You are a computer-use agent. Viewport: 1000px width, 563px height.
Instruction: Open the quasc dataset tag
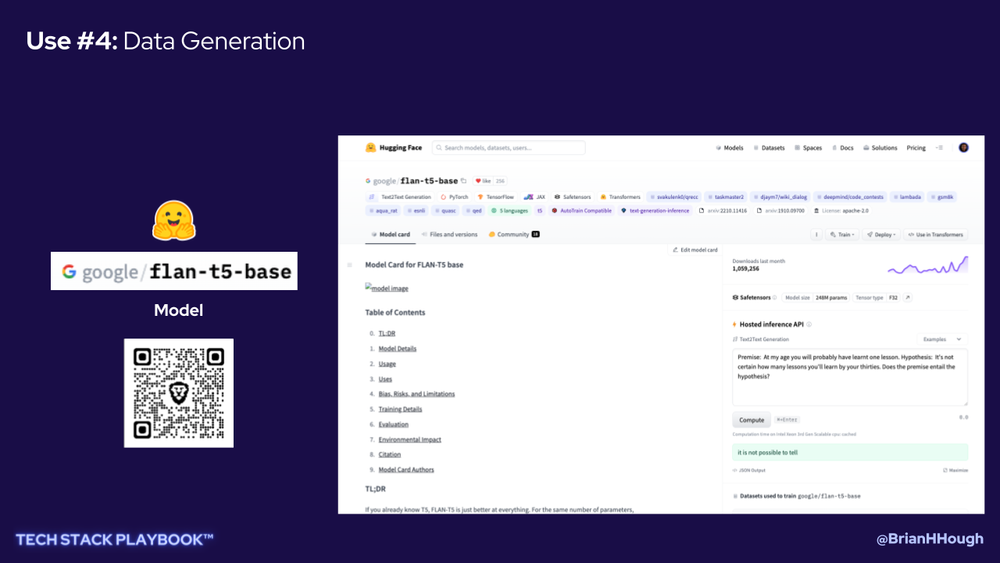click(x=445, y=210)
